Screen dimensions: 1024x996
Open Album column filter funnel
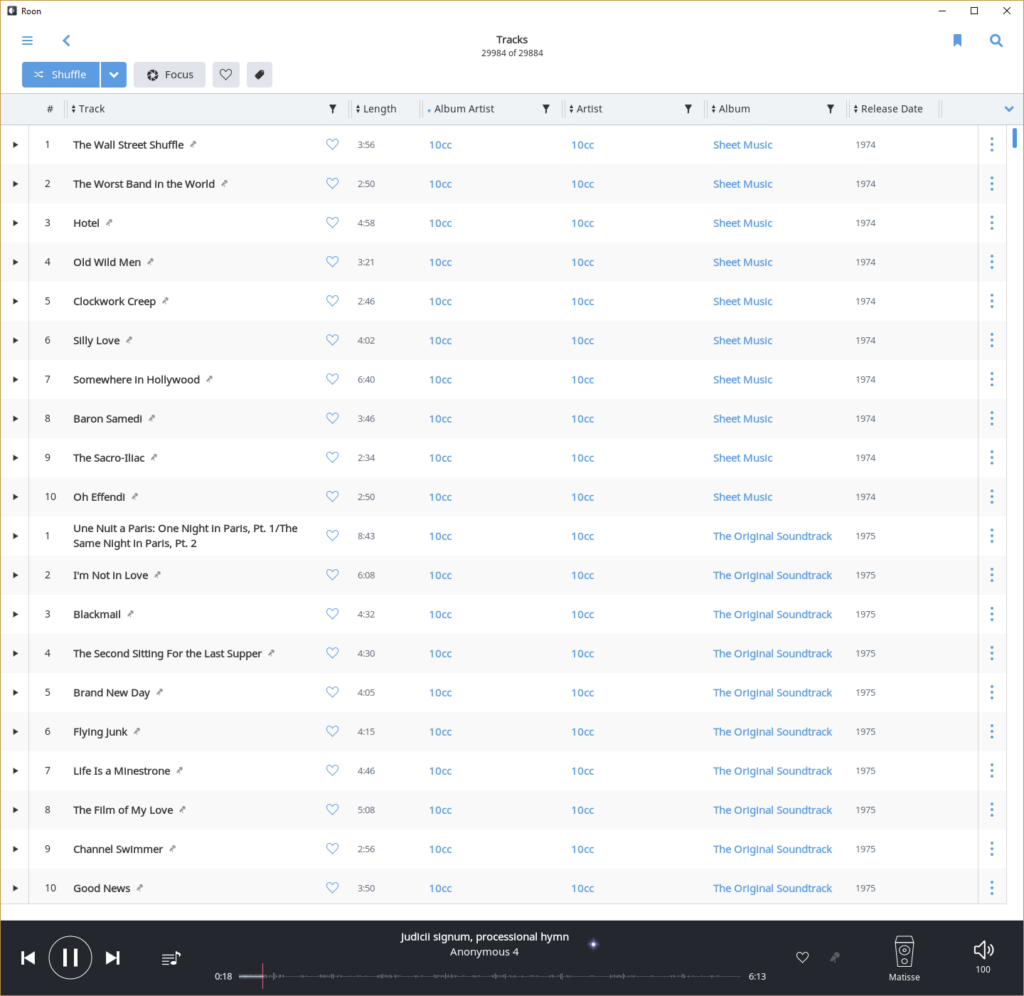coord(831,109)
